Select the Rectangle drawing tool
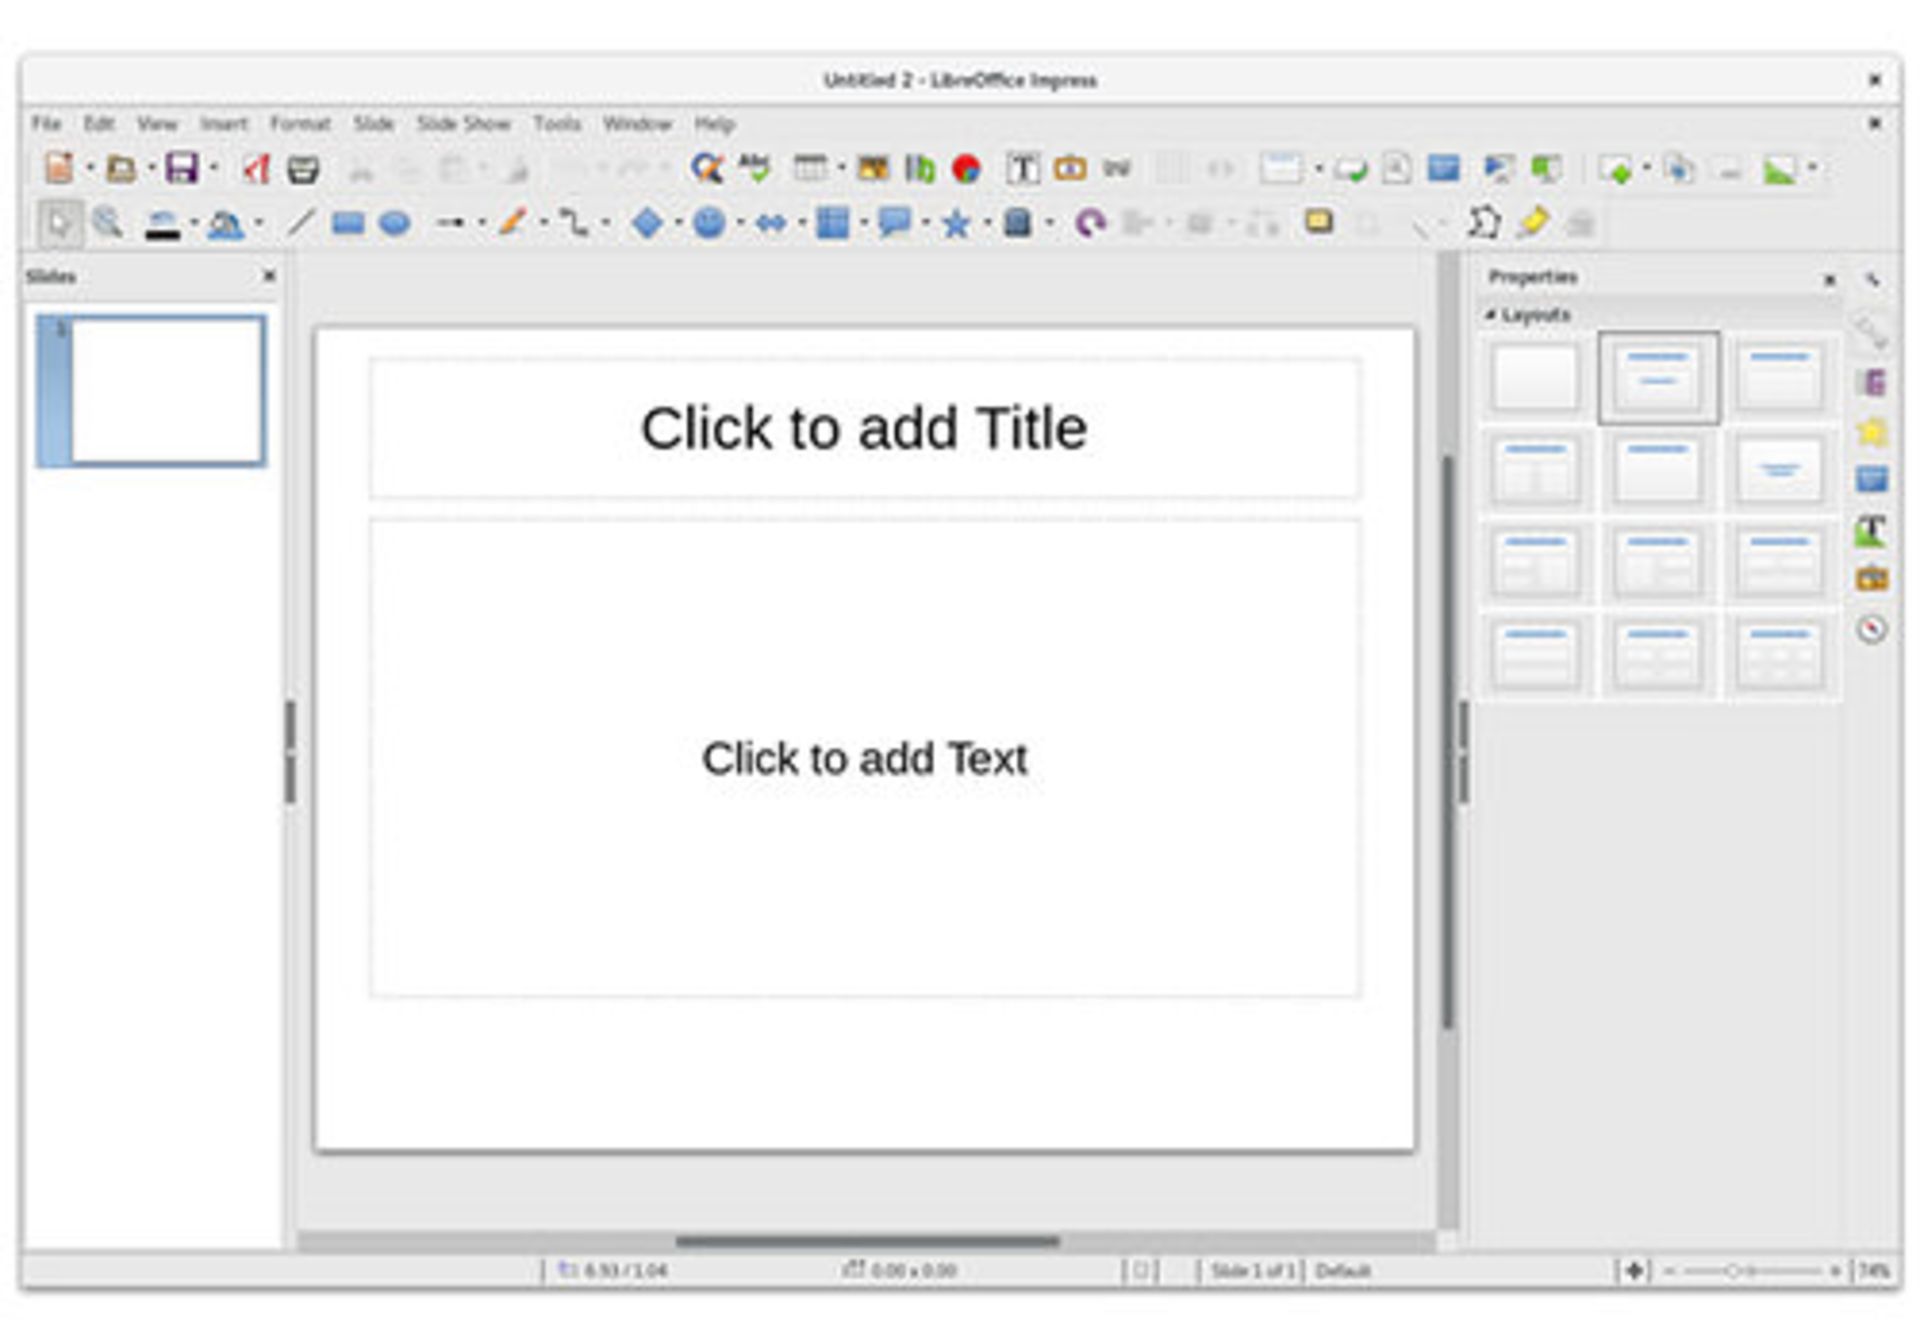The height and width of the screenshot is (1344, 1920). 347,223
